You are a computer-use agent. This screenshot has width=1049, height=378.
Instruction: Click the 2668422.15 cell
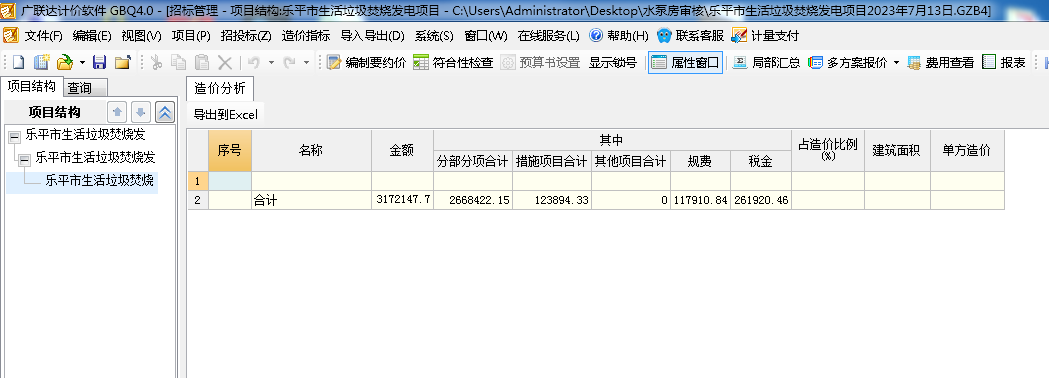point(473,200)
